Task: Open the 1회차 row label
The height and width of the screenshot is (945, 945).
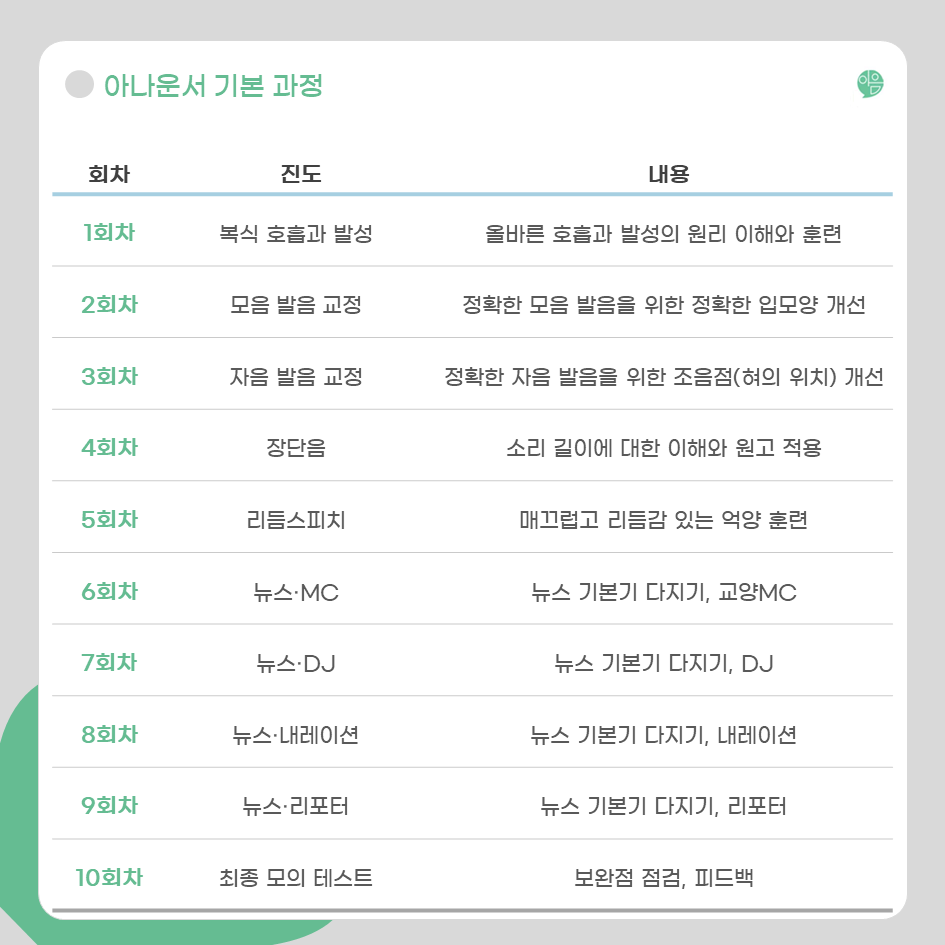Action: coord(109,233)
